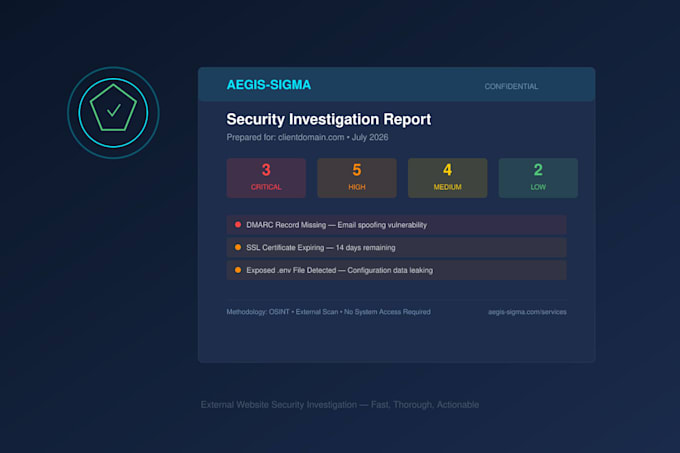Click the 'Prepared for: clientdomain.com' subtitle
The width and height of the screenshot is (680, 453).
point(307,137)
